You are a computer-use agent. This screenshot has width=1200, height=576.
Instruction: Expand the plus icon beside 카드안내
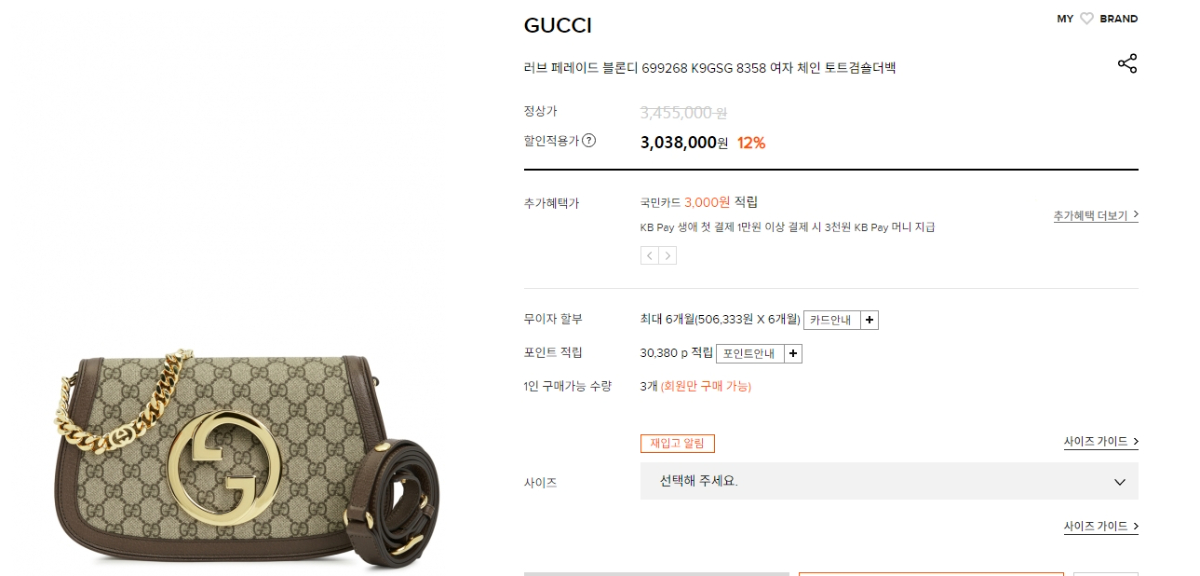[870, 320]
